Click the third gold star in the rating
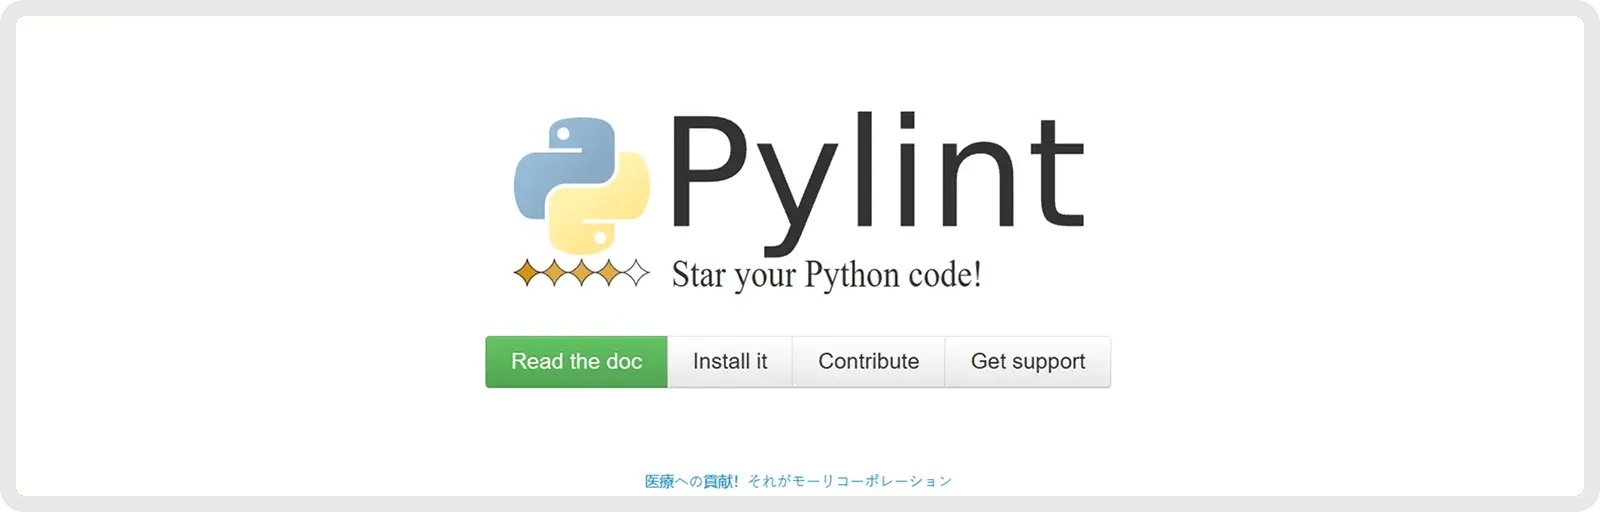Screen dimensions: 1600x512 581,273
